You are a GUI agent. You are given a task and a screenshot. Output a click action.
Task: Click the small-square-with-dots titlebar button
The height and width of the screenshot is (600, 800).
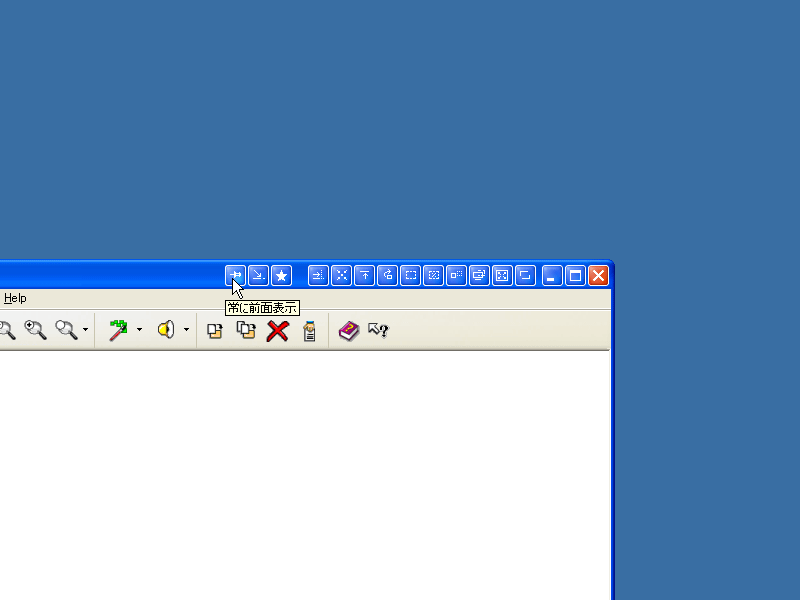(x=456, y=276)
